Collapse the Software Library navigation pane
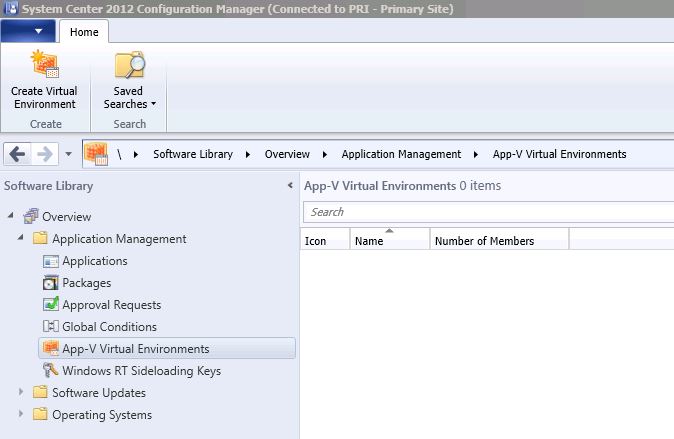Viewport: 674px width, 439px height. (x=290, y=185)
